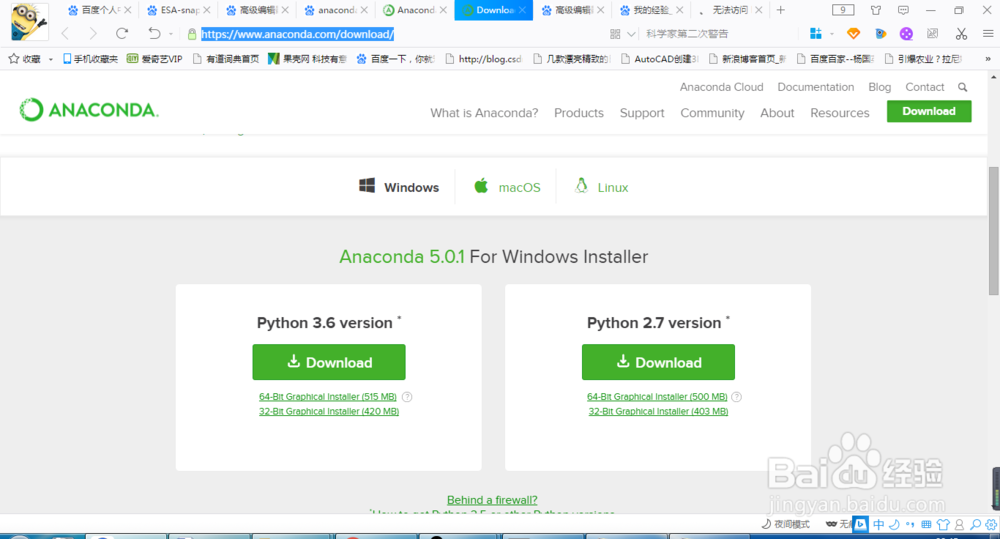Click 64-Bit Graphical Installer (515 MB) link
The image size is (1000, 539).
(328, 397)
